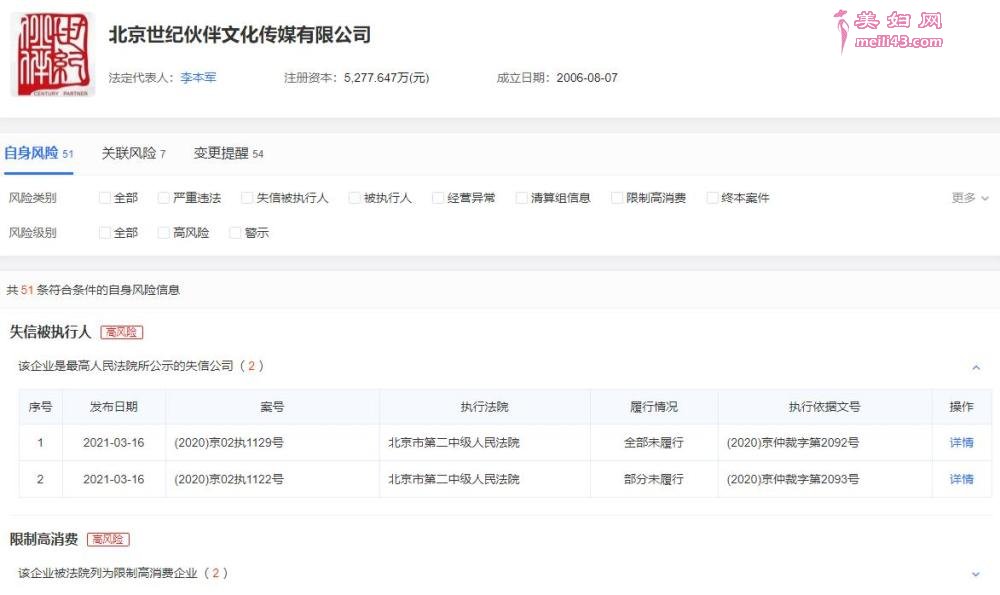Switch to 自身风险 tab
This screenshot has height=595, width=1000.
tap(38, 153)
